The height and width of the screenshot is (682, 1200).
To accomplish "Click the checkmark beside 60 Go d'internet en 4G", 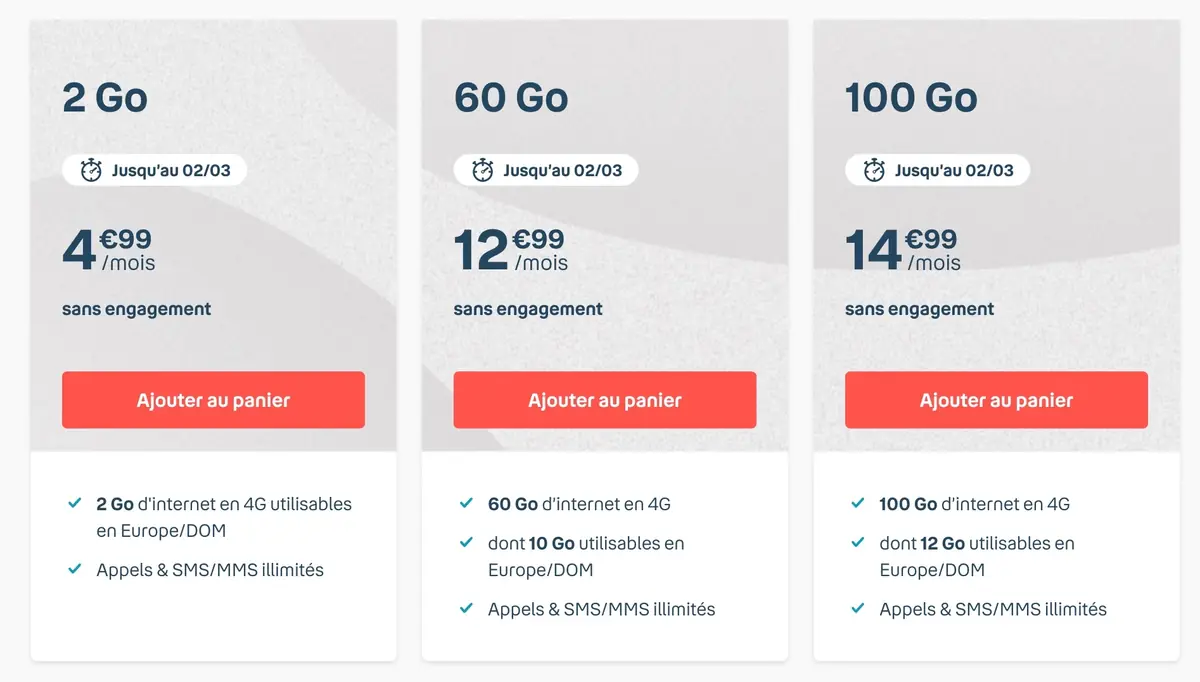I will tap(466, 504).
